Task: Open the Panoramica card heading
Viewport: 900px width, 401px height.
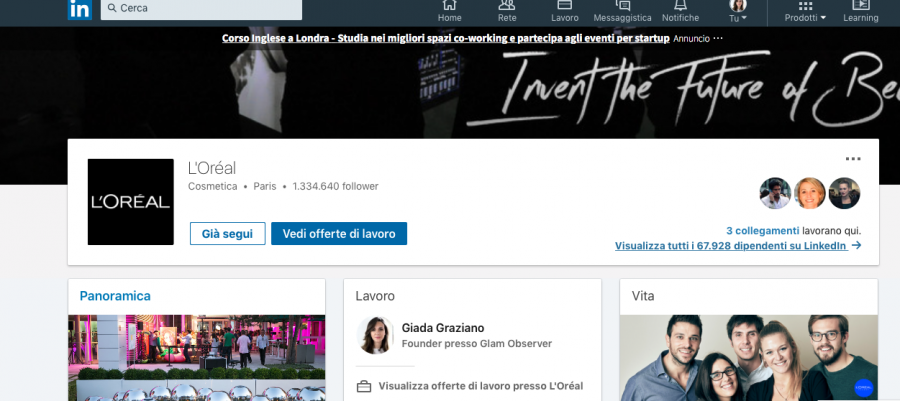Action: click(115, 296)
